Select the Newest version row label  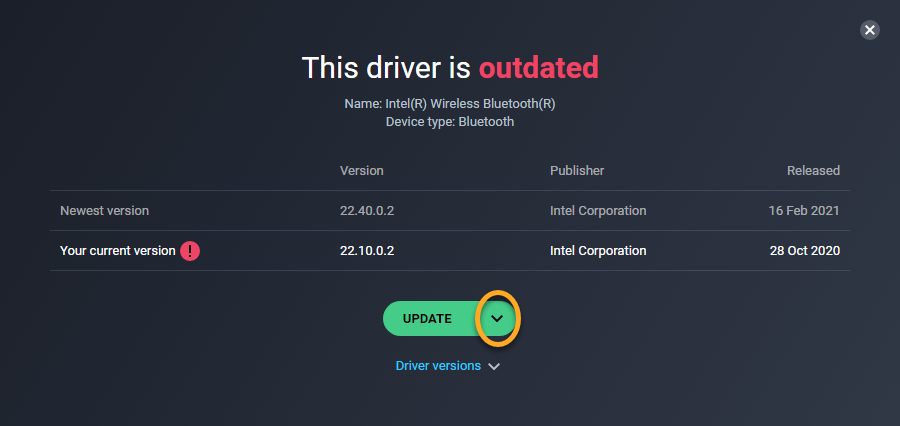[x=104, y=211]
